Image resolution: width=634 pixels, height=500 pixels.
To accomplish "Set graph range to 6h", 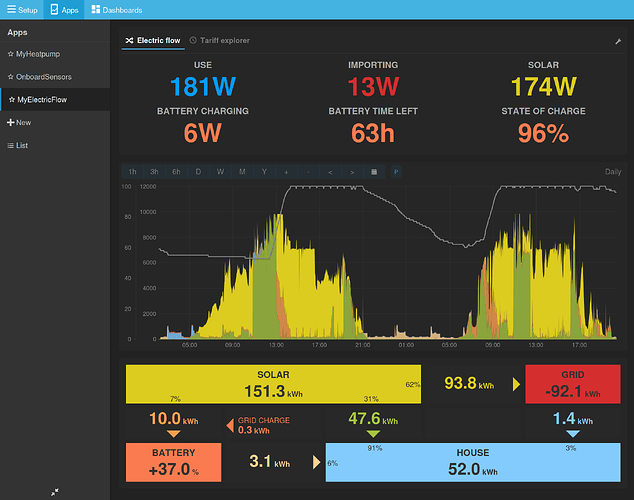I will (176, 172).
